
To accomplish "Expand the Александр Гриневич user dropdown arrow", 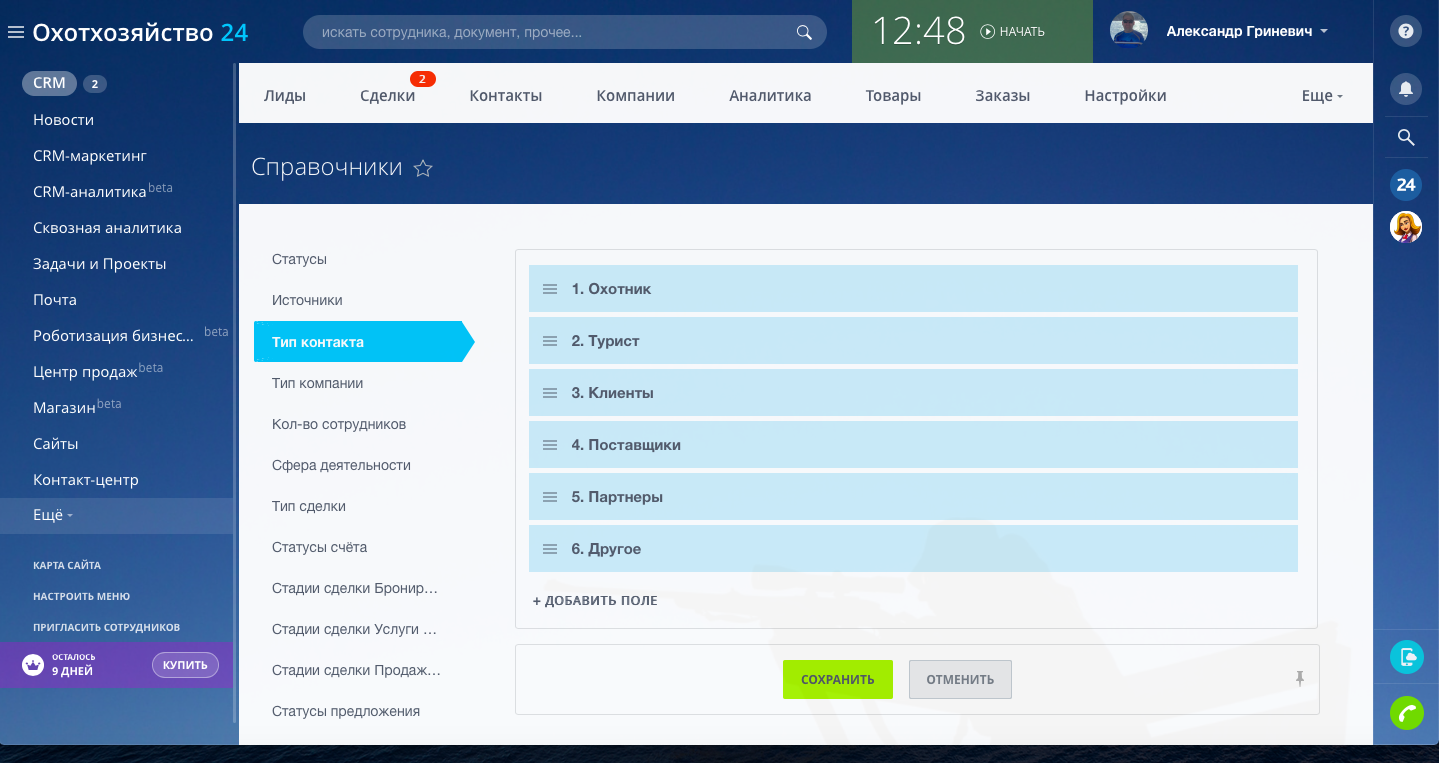I will (x=1324, y=32).
